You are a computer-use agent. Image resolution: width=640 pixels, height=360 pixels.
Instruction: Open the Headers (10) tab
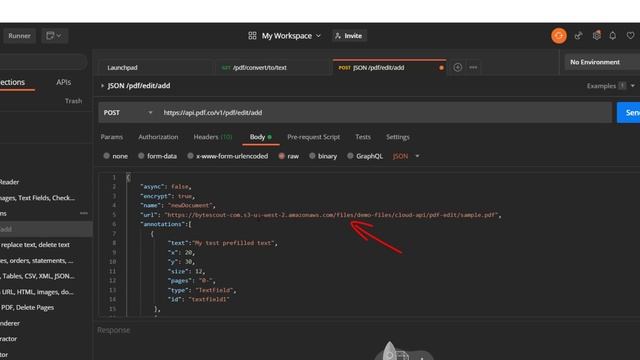tap(213, 137)
